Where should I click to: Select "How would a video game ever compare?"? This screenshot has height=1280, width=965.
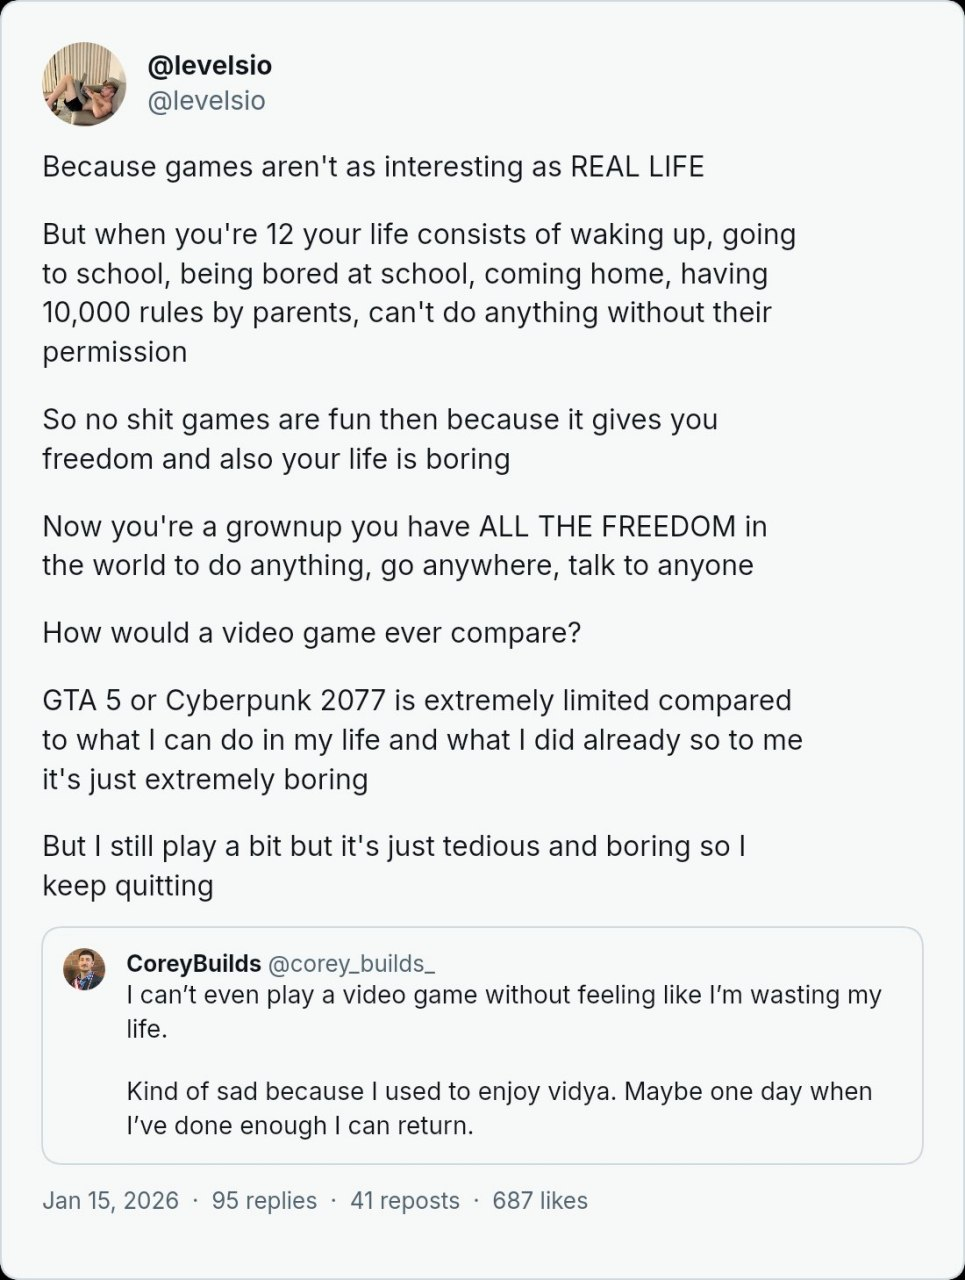click(311, 633)
